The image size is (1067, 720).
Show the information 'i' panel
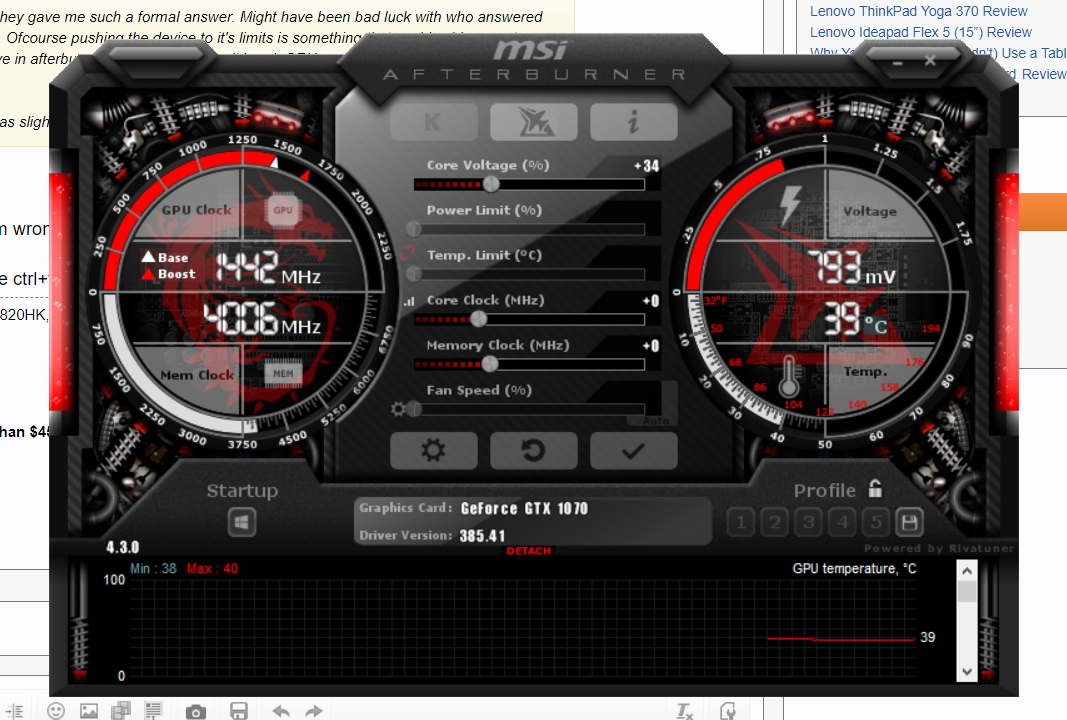coord(634,122)
